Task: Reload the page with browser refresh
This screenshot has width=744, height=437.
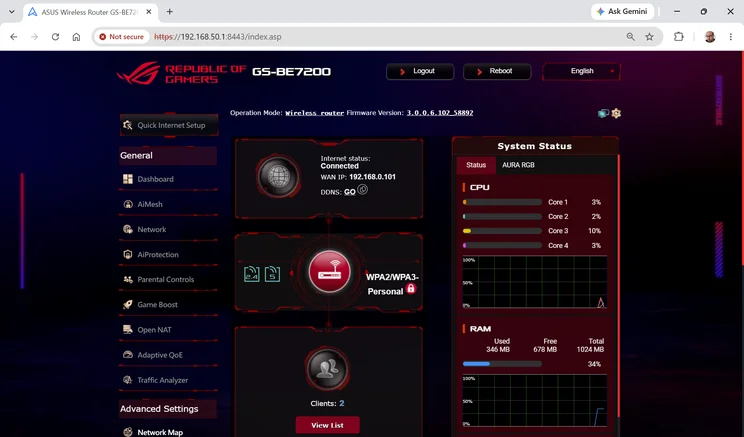Action: (56, 37)
